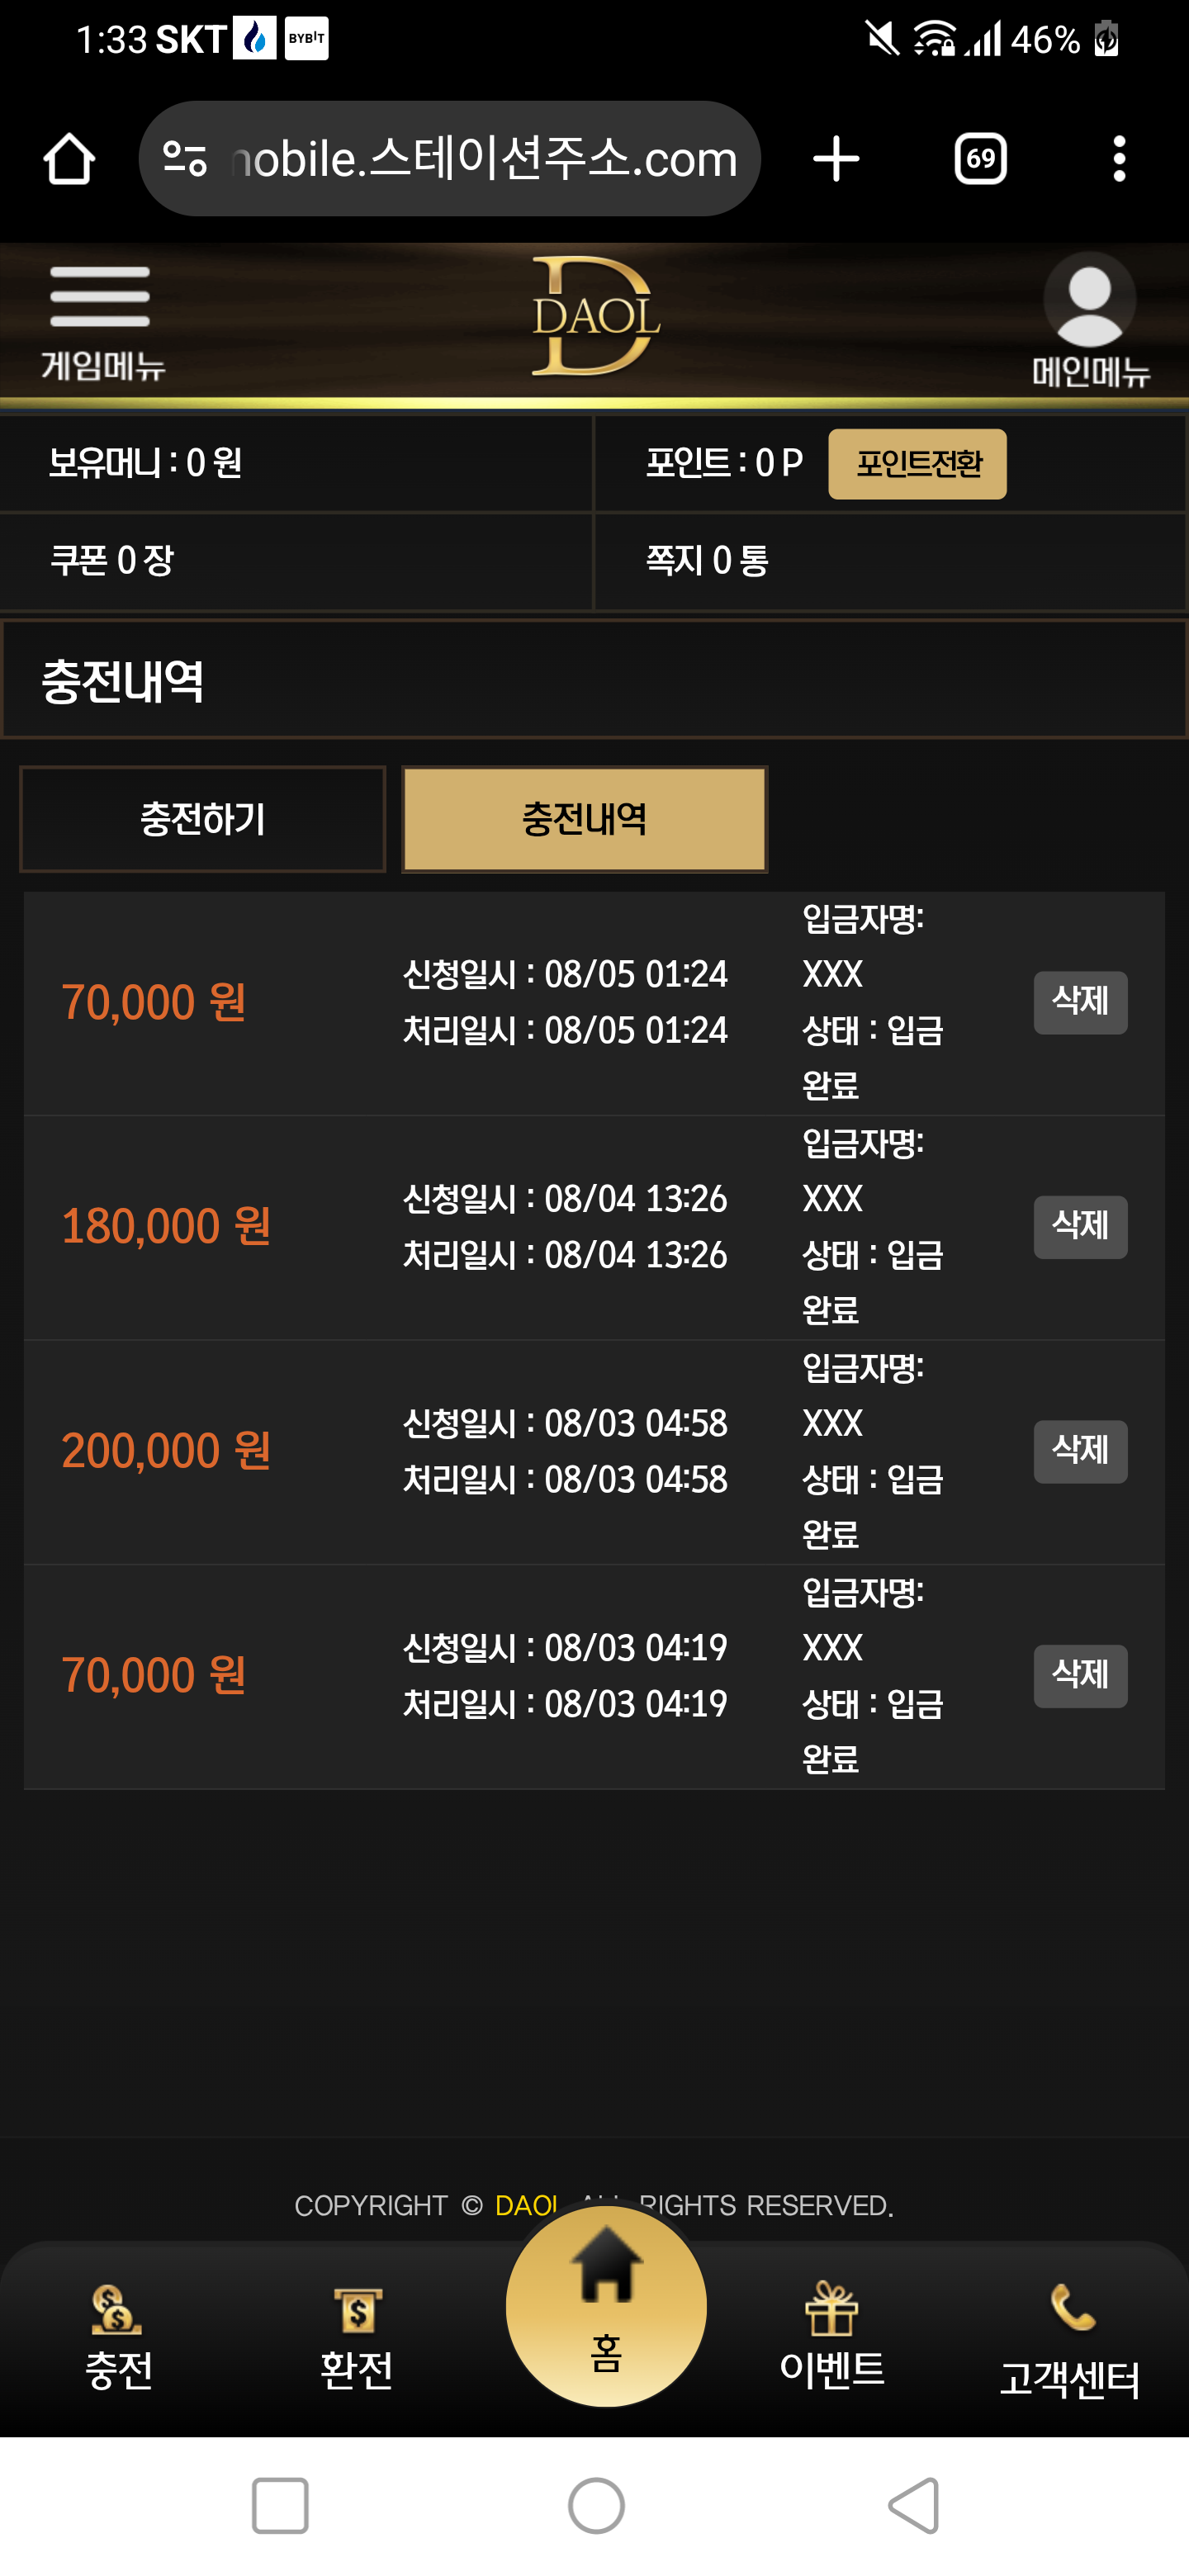Open the tab switcher showing 69

pos(980,159)
